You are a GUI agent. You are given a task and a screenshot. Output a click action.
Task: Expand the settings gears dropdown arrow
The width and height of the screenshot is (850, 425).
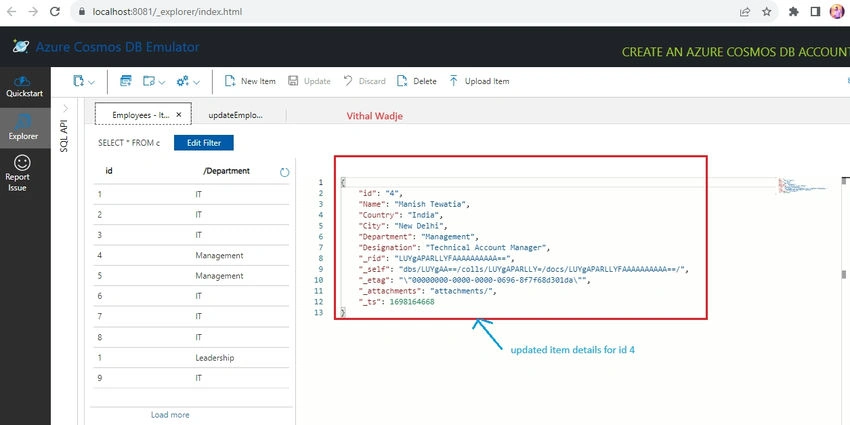point(196,82)
